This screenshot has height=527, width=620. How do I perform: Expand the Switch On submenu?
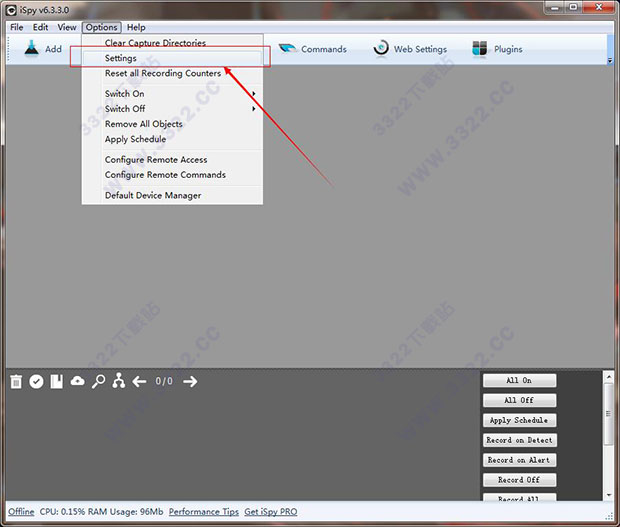pyautogui.click(x=172, y=94)
